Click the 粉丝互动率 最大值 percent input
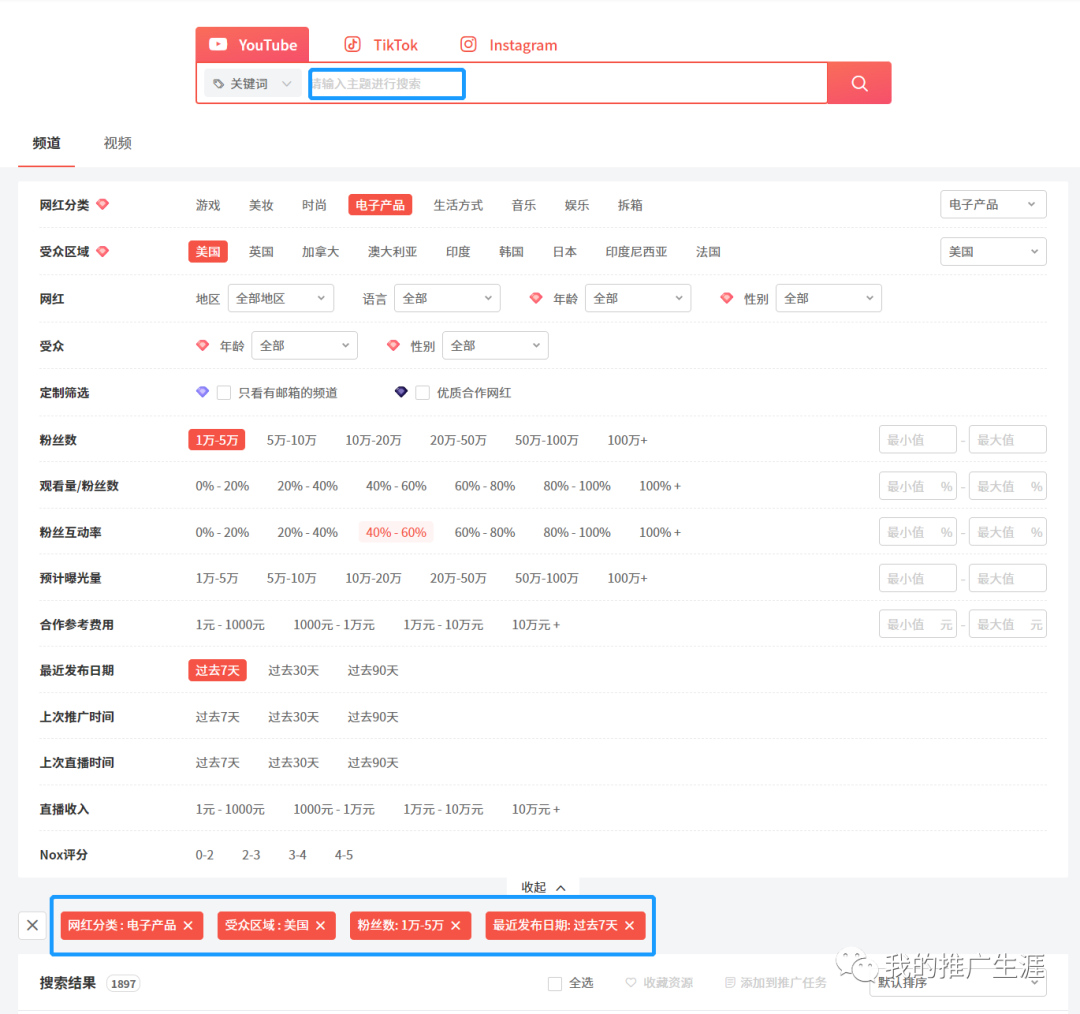 click(1007, 532)
